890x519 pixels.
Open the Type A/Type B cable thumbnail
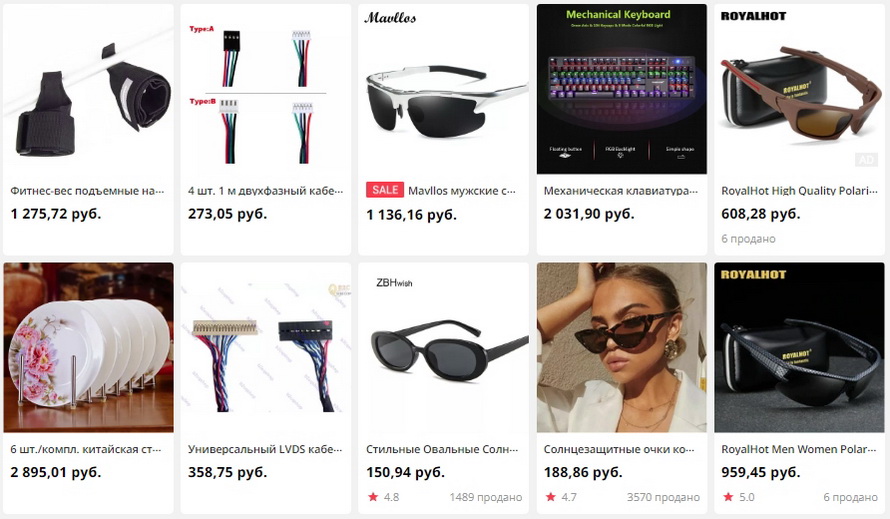click(266, 89)
